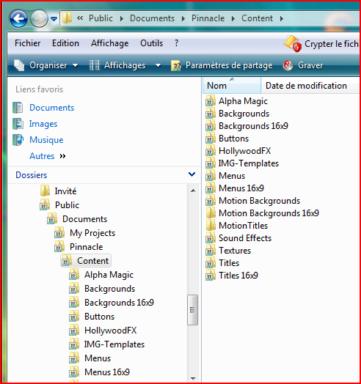Click the Back navigation arrow button
The height and width of the screenshot is (384, 361).
[18, 19]
